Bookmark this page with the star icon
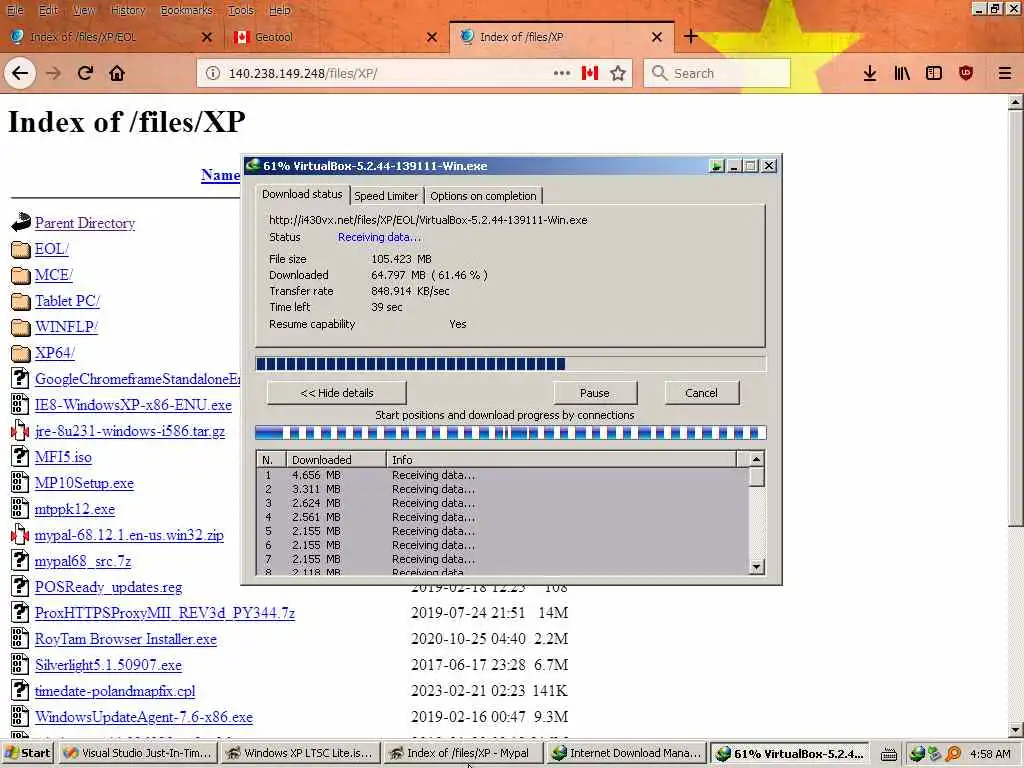This screenshot has height=768, width=1024. pos(618,73)
